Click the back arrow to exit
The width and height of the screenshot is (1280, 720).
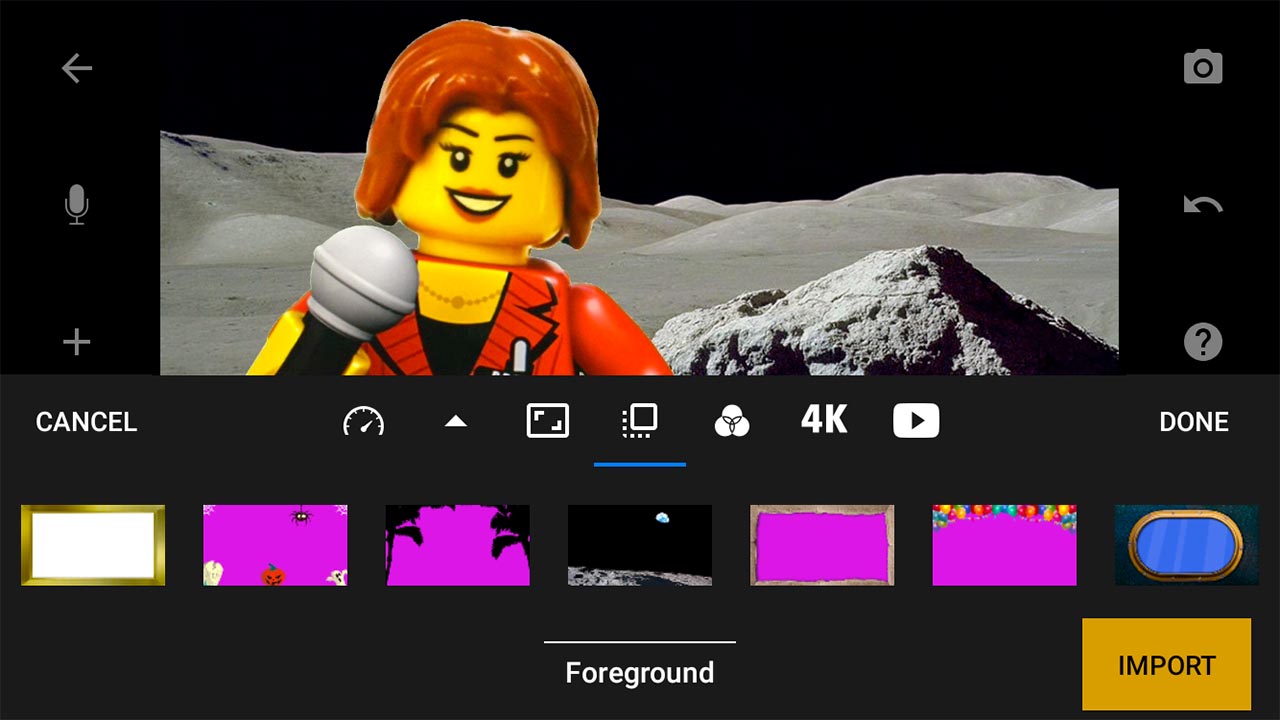click(x=76, y=68)
